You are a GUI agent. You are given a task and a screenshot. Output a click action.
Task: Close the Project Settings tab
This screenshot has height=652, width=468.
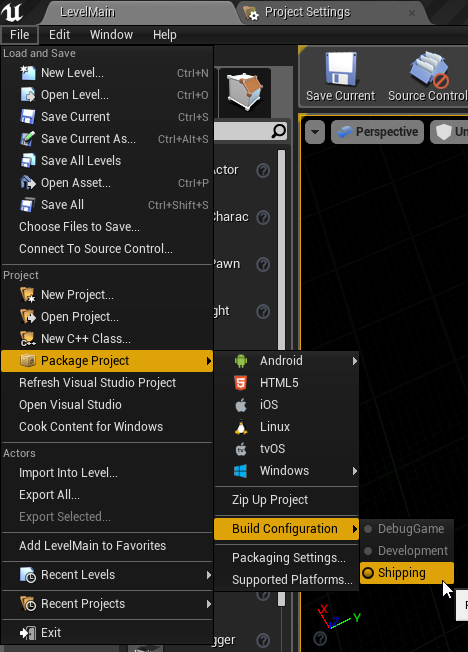412,13
